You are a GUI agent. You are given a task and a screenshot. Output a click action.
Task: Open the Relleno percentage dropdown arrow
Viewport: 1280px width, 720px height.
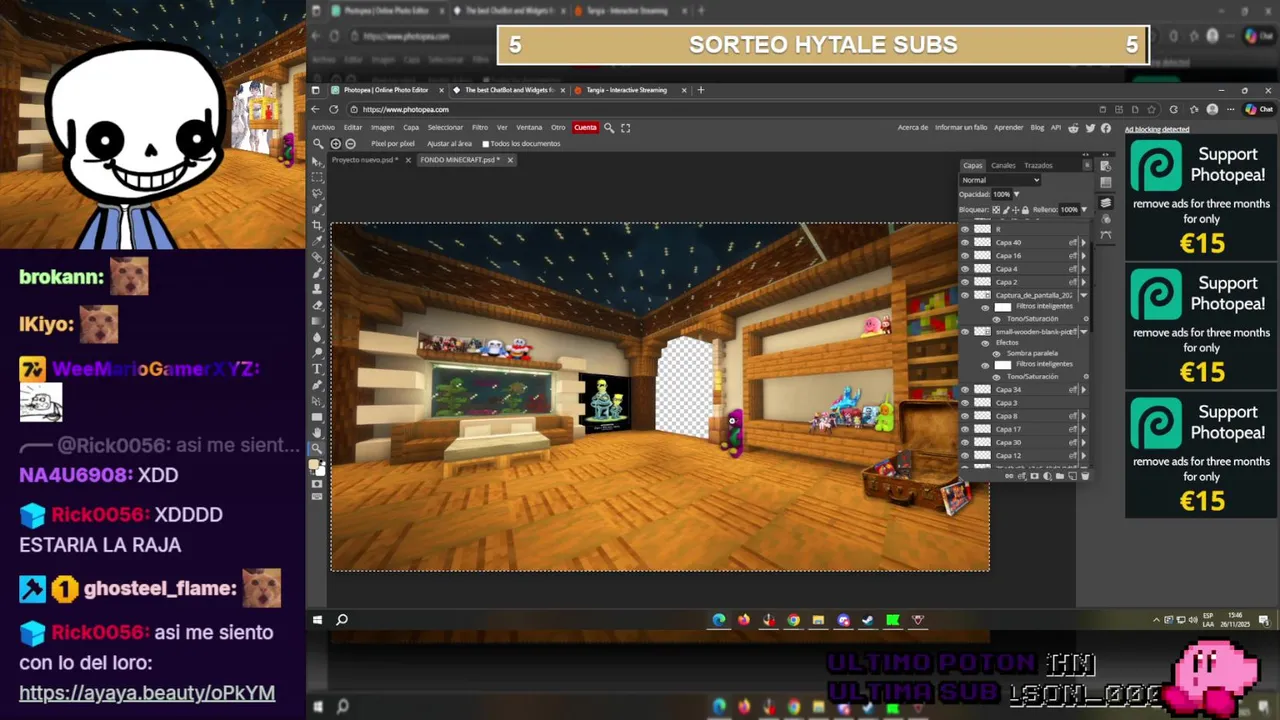coord(1084,210)
